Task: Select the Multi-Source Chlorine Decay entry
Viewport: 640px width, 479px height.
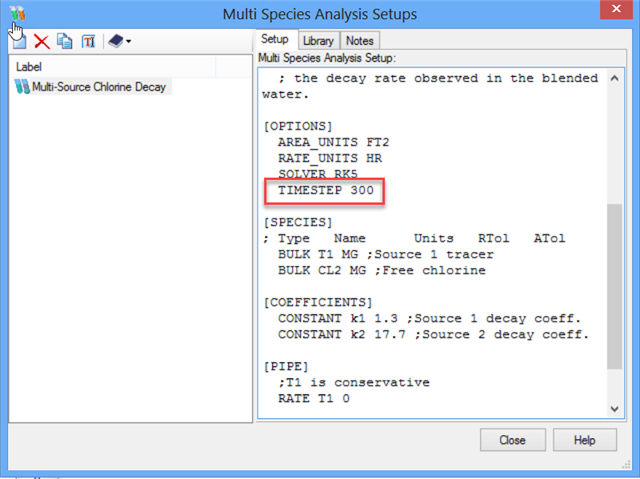Action: (x=99, y=87)
